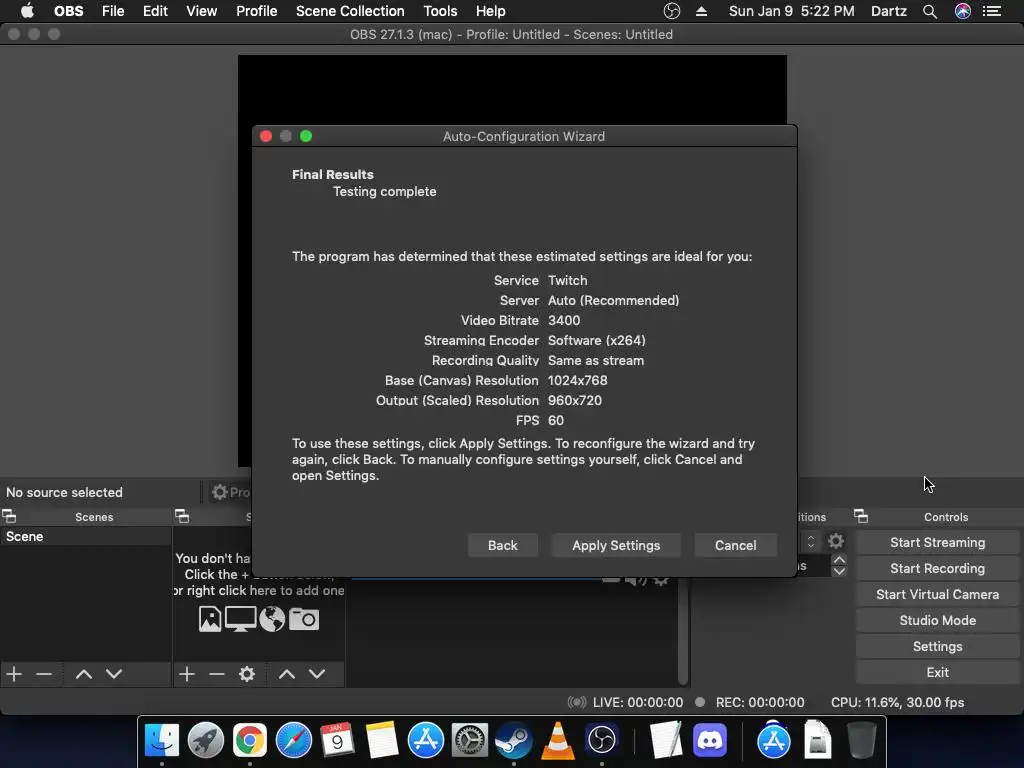
Task: Enable Studio Mode
Action: click(x=937, y=621)
